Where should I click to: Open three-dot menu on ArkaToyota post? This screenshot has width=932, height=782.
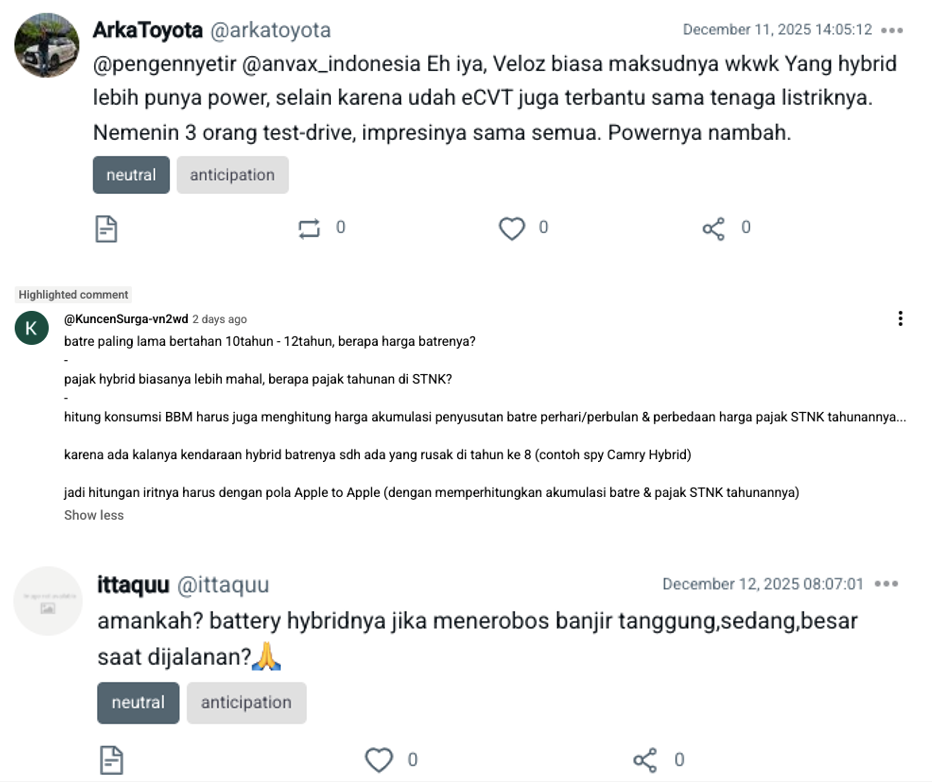click(x=892, y=30)
